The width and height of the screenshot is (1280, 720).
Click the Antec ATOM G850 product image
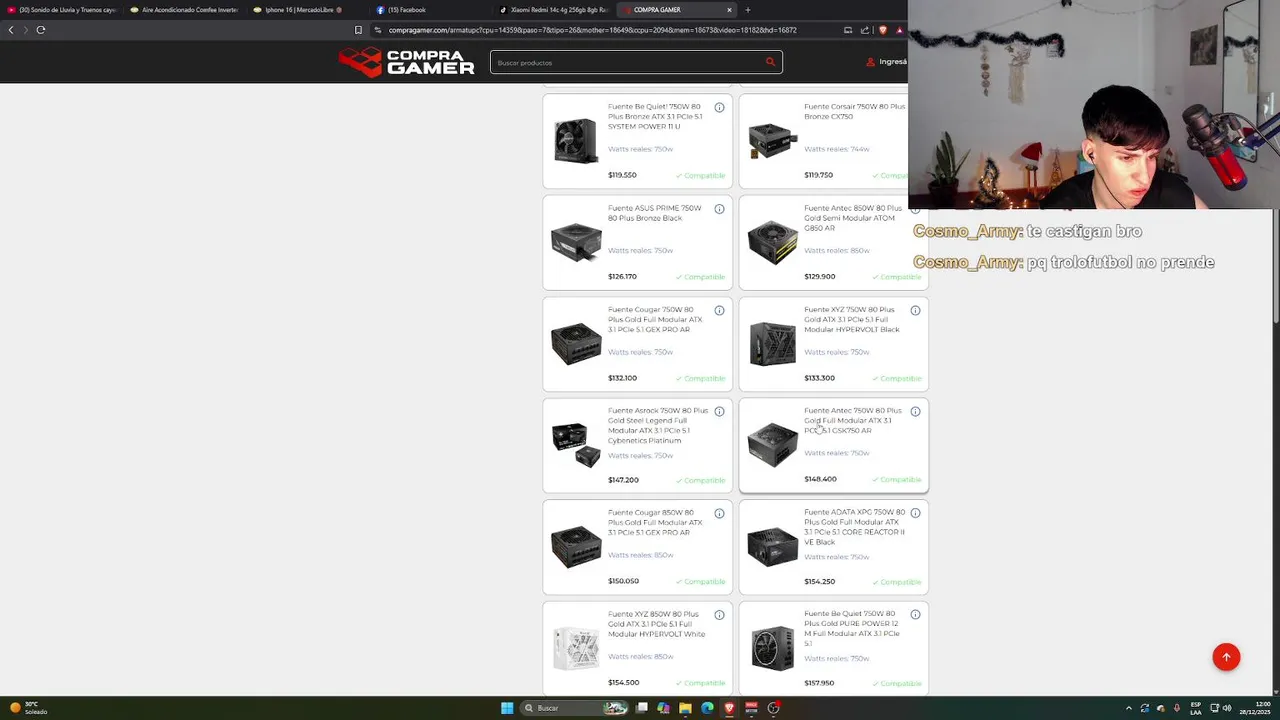coord(772,242)
